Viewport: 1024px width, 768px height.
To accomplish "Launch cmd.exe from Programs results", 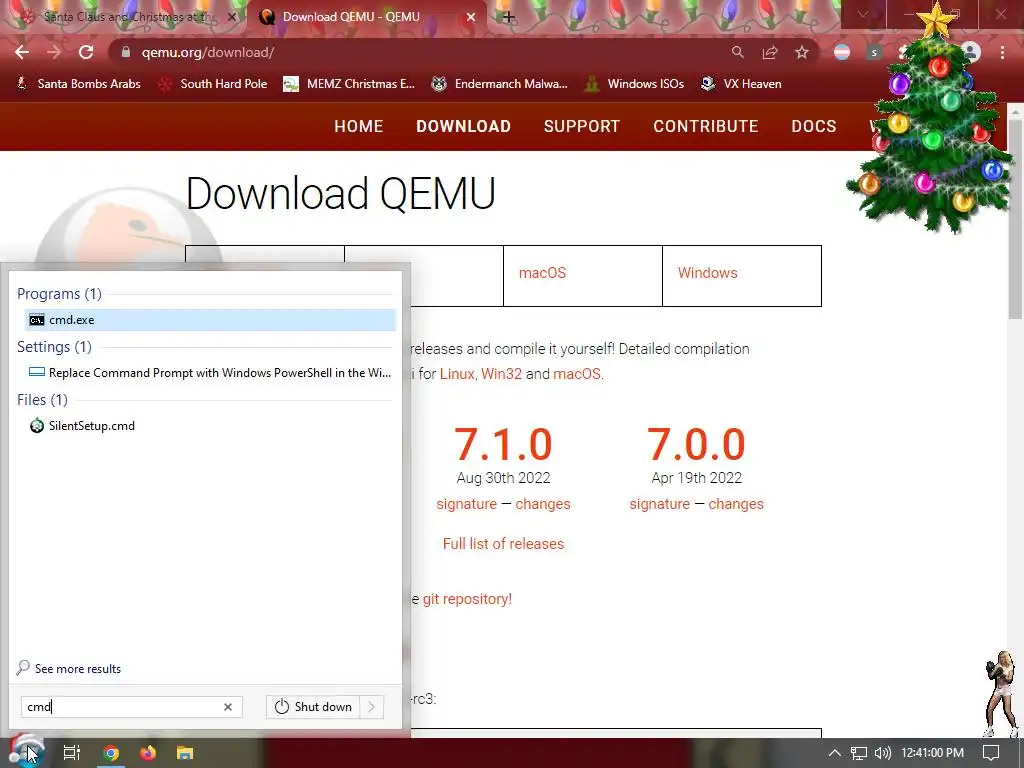I will tap(210, 320).
